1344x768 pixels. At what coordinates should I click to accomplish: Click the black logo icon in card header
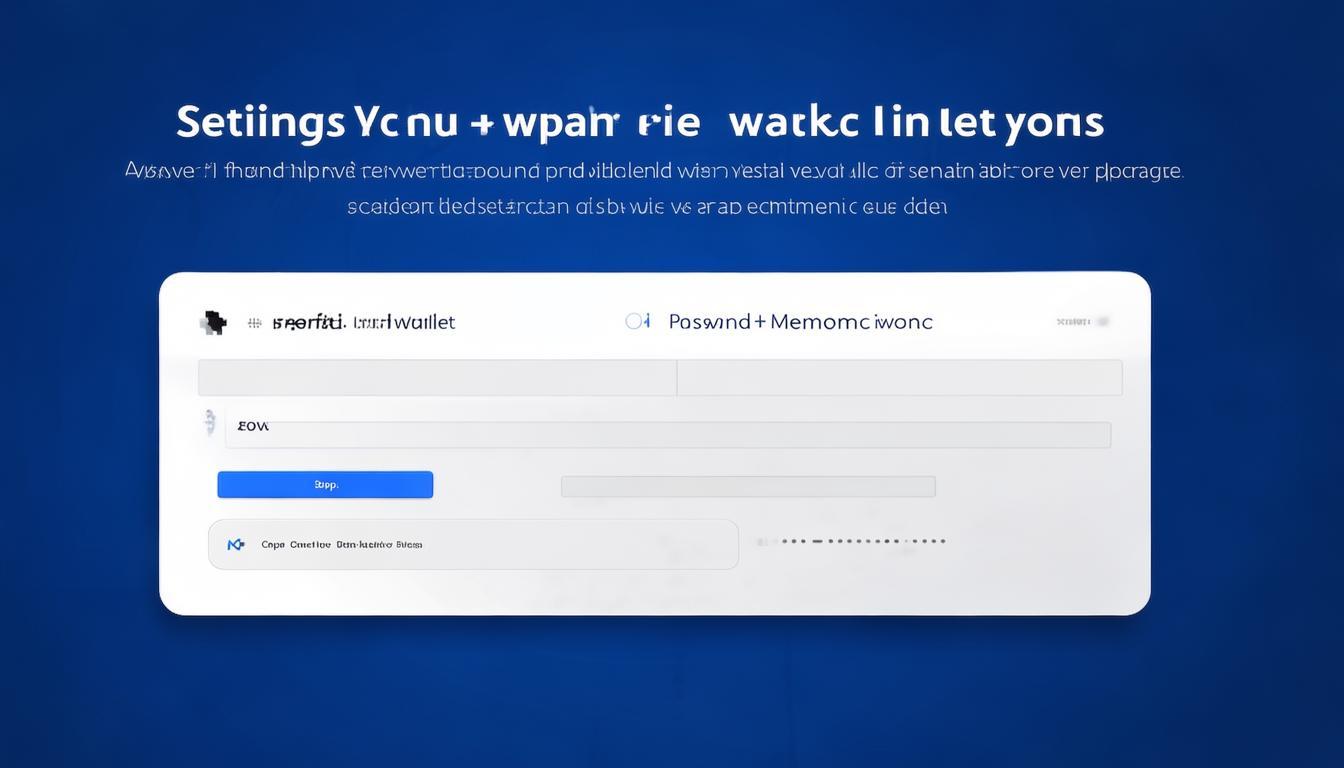pyautogui.click(x=211, y=322)
